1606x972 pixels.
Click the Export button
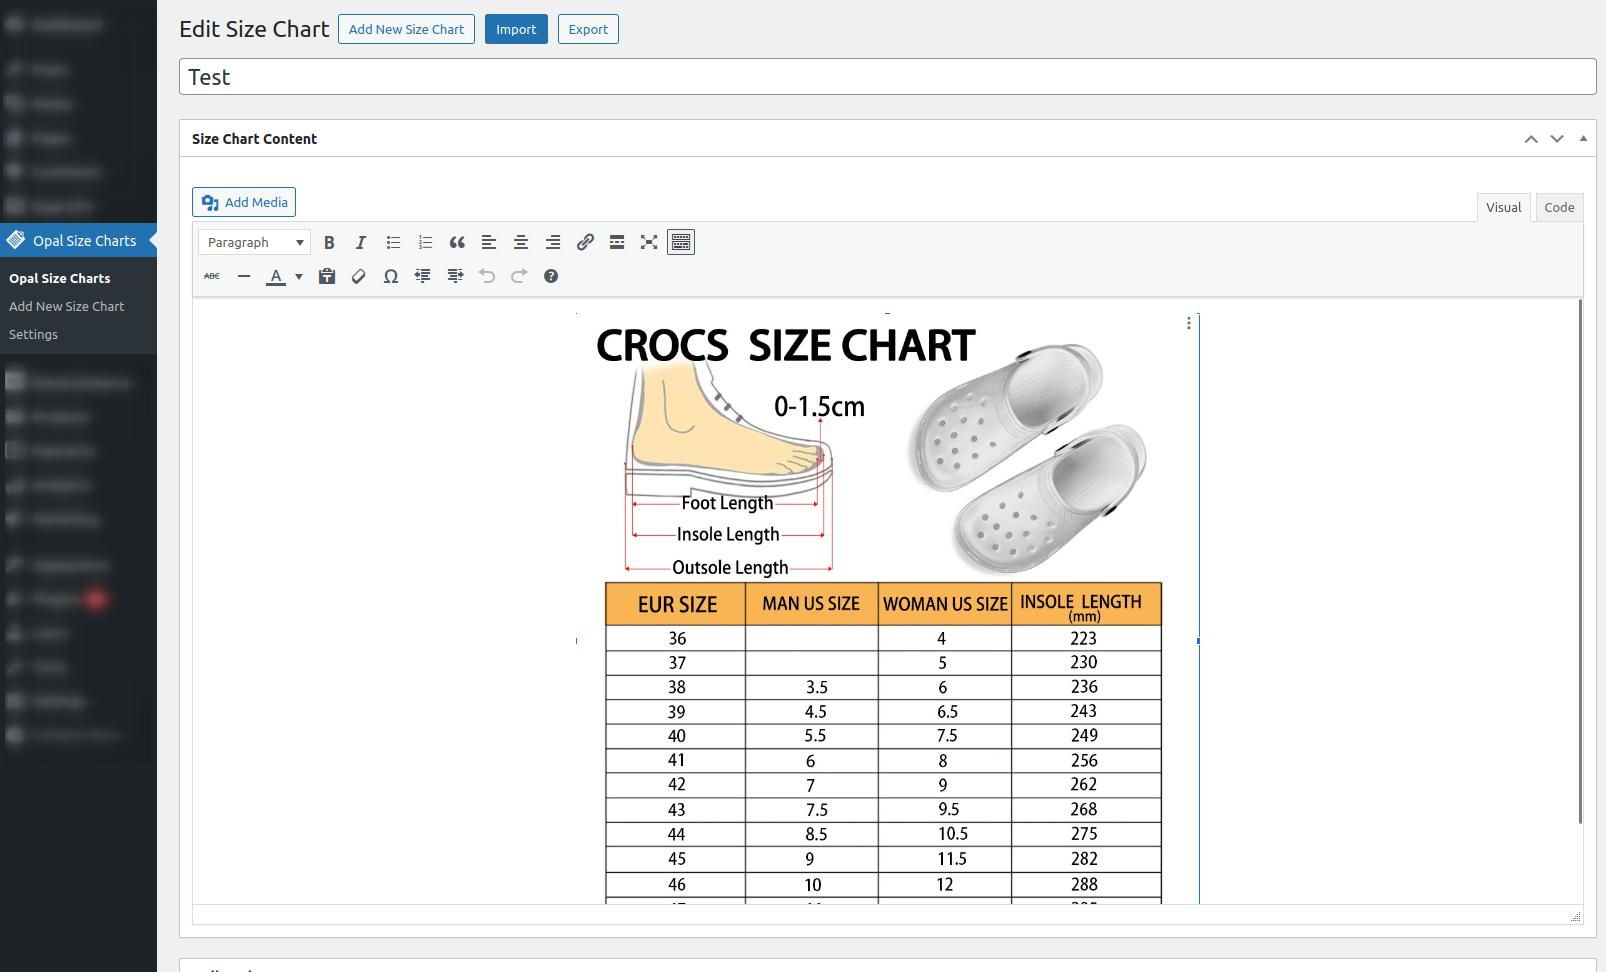click(x=588, y=29)
